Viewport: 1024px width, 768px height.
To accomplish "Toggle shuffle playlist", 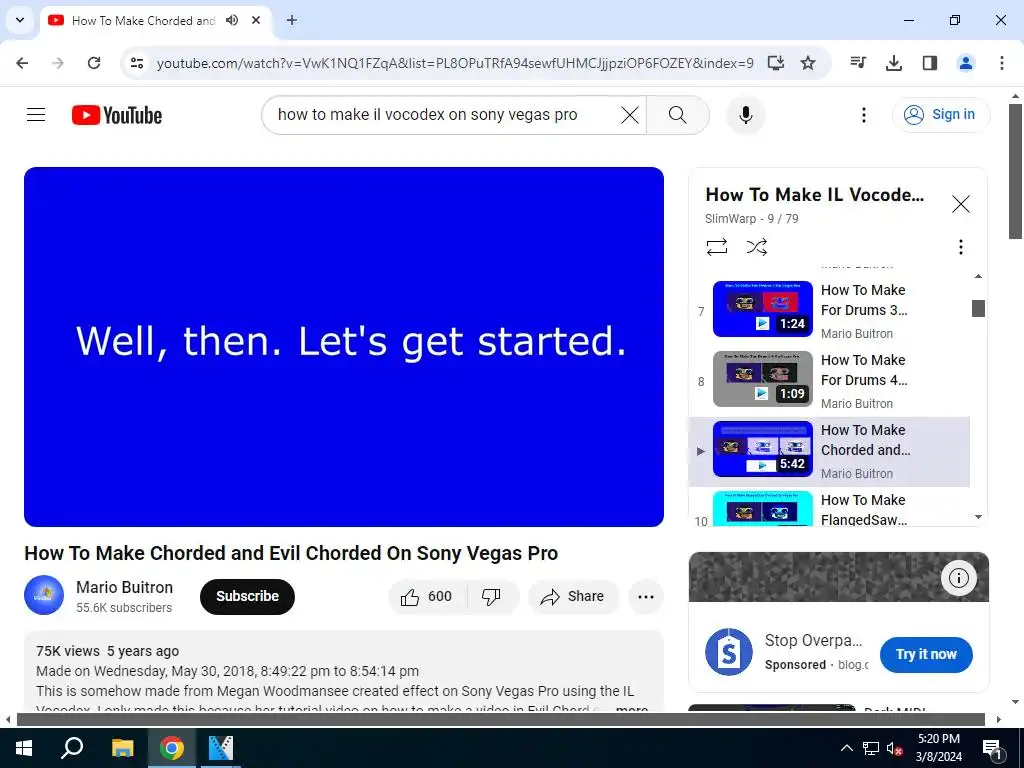I will (756, 247).
